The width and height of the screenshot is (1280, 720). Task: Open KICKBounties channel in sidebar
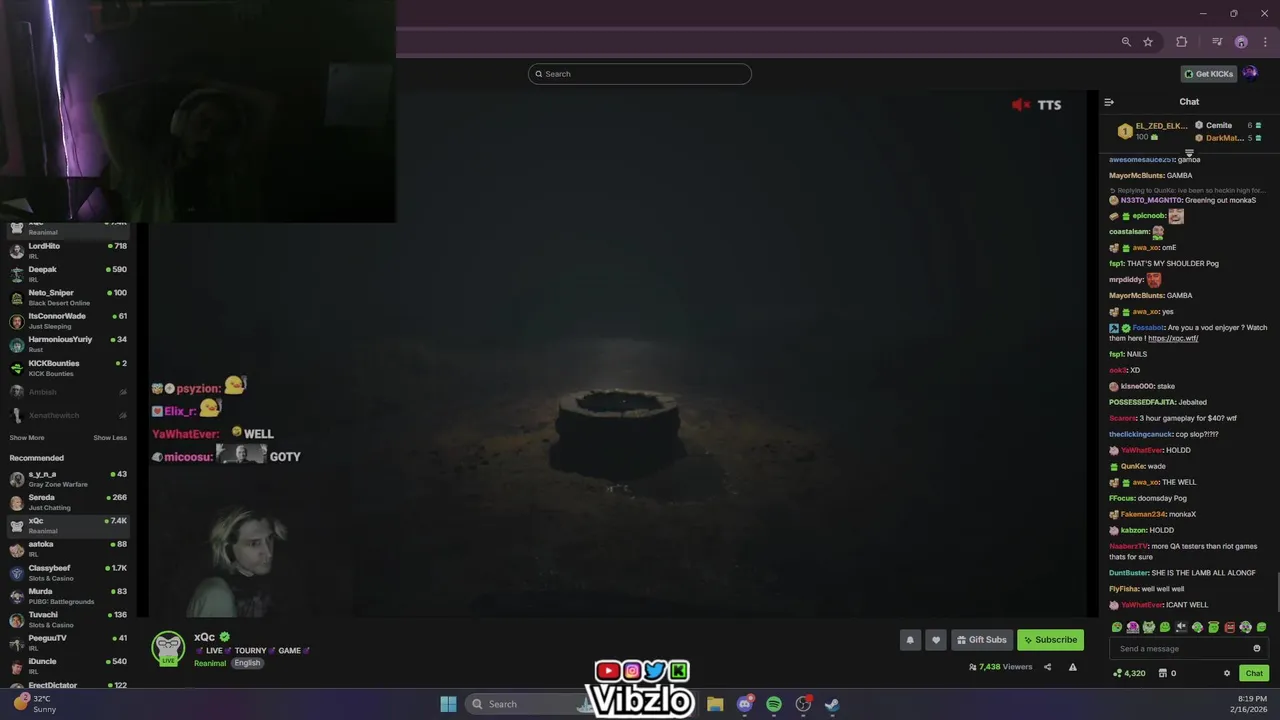tap(68, 368)
